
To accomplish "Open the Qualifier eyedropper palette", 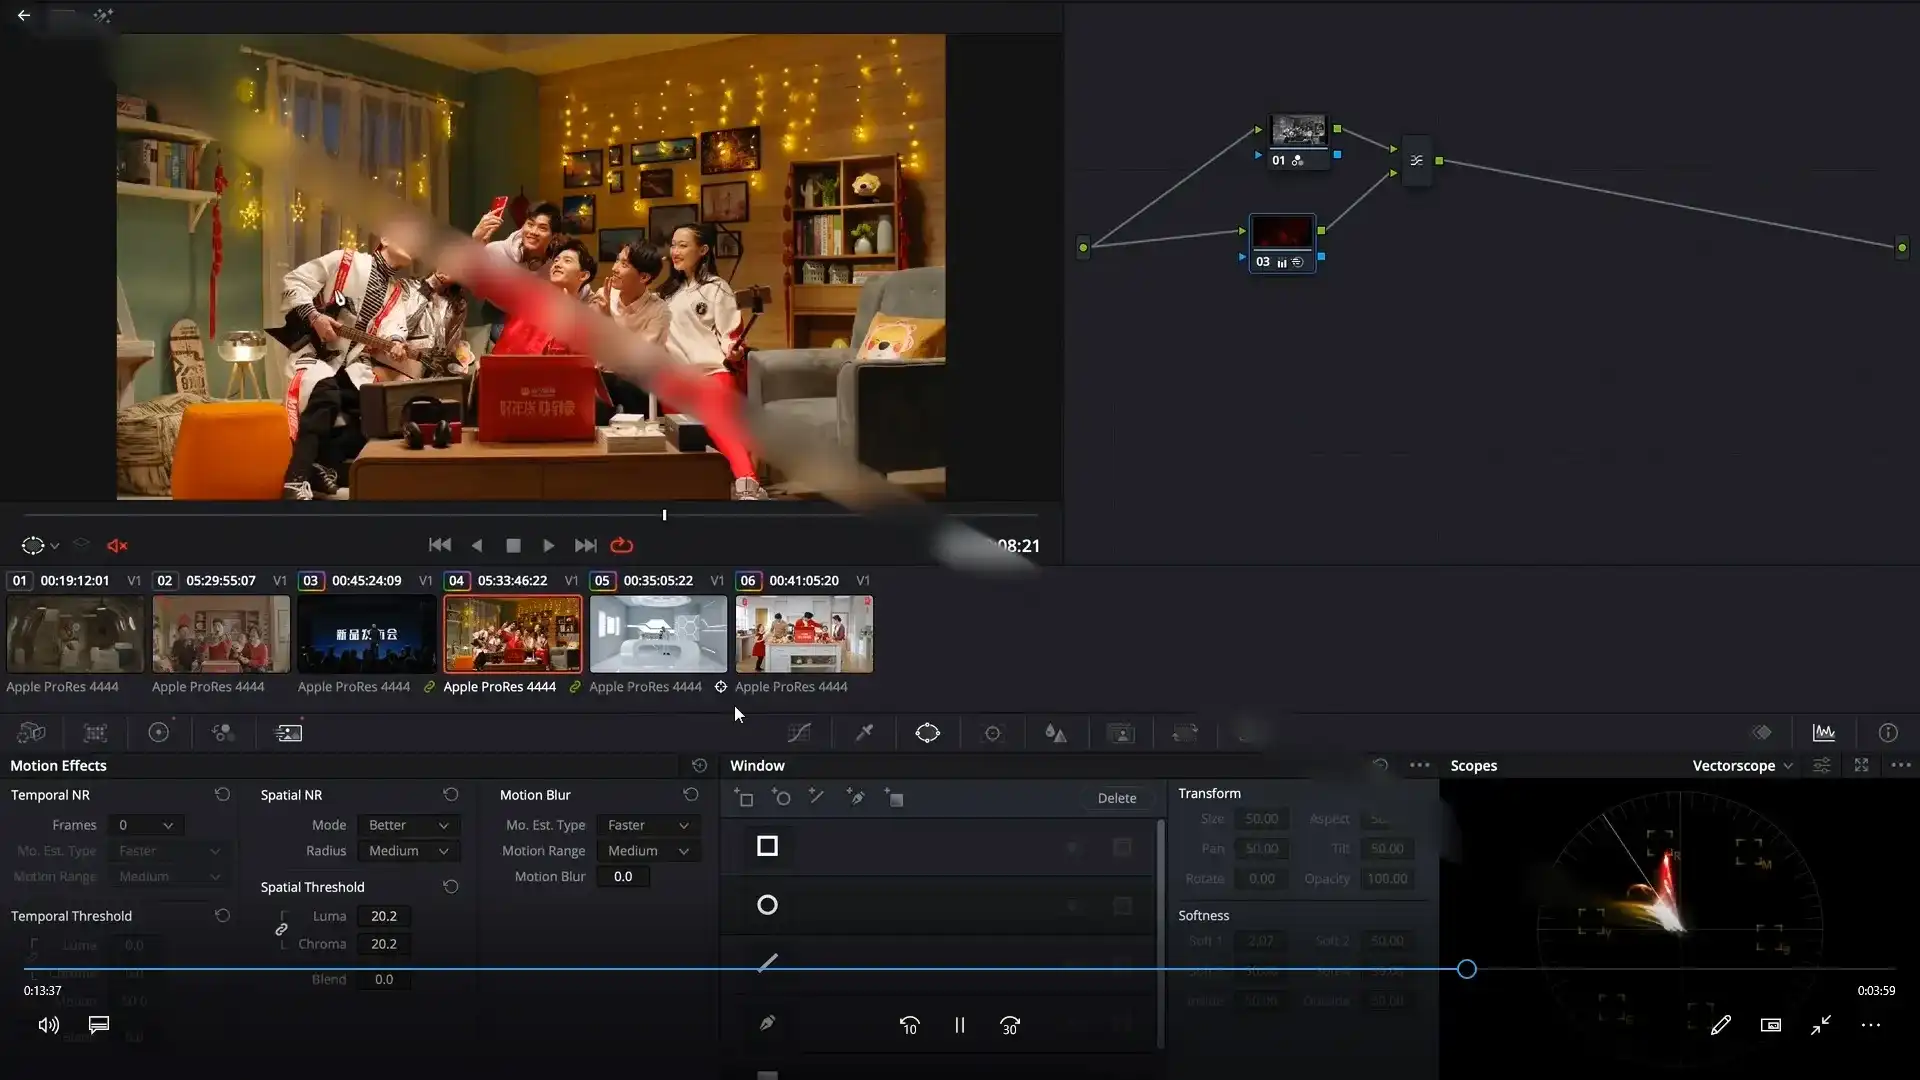I will tap(864, 733).
